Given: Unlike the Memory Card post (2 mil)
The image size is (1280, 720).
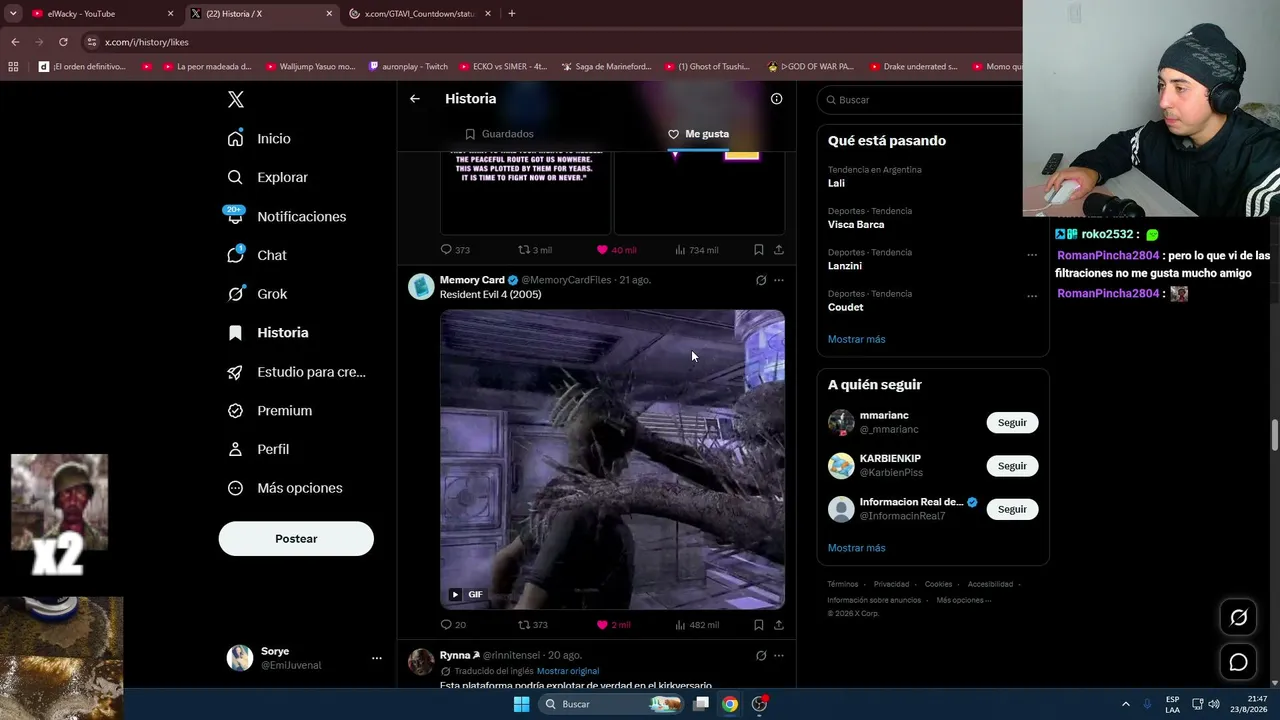Looking at the screenshot, I should (613, 625).
